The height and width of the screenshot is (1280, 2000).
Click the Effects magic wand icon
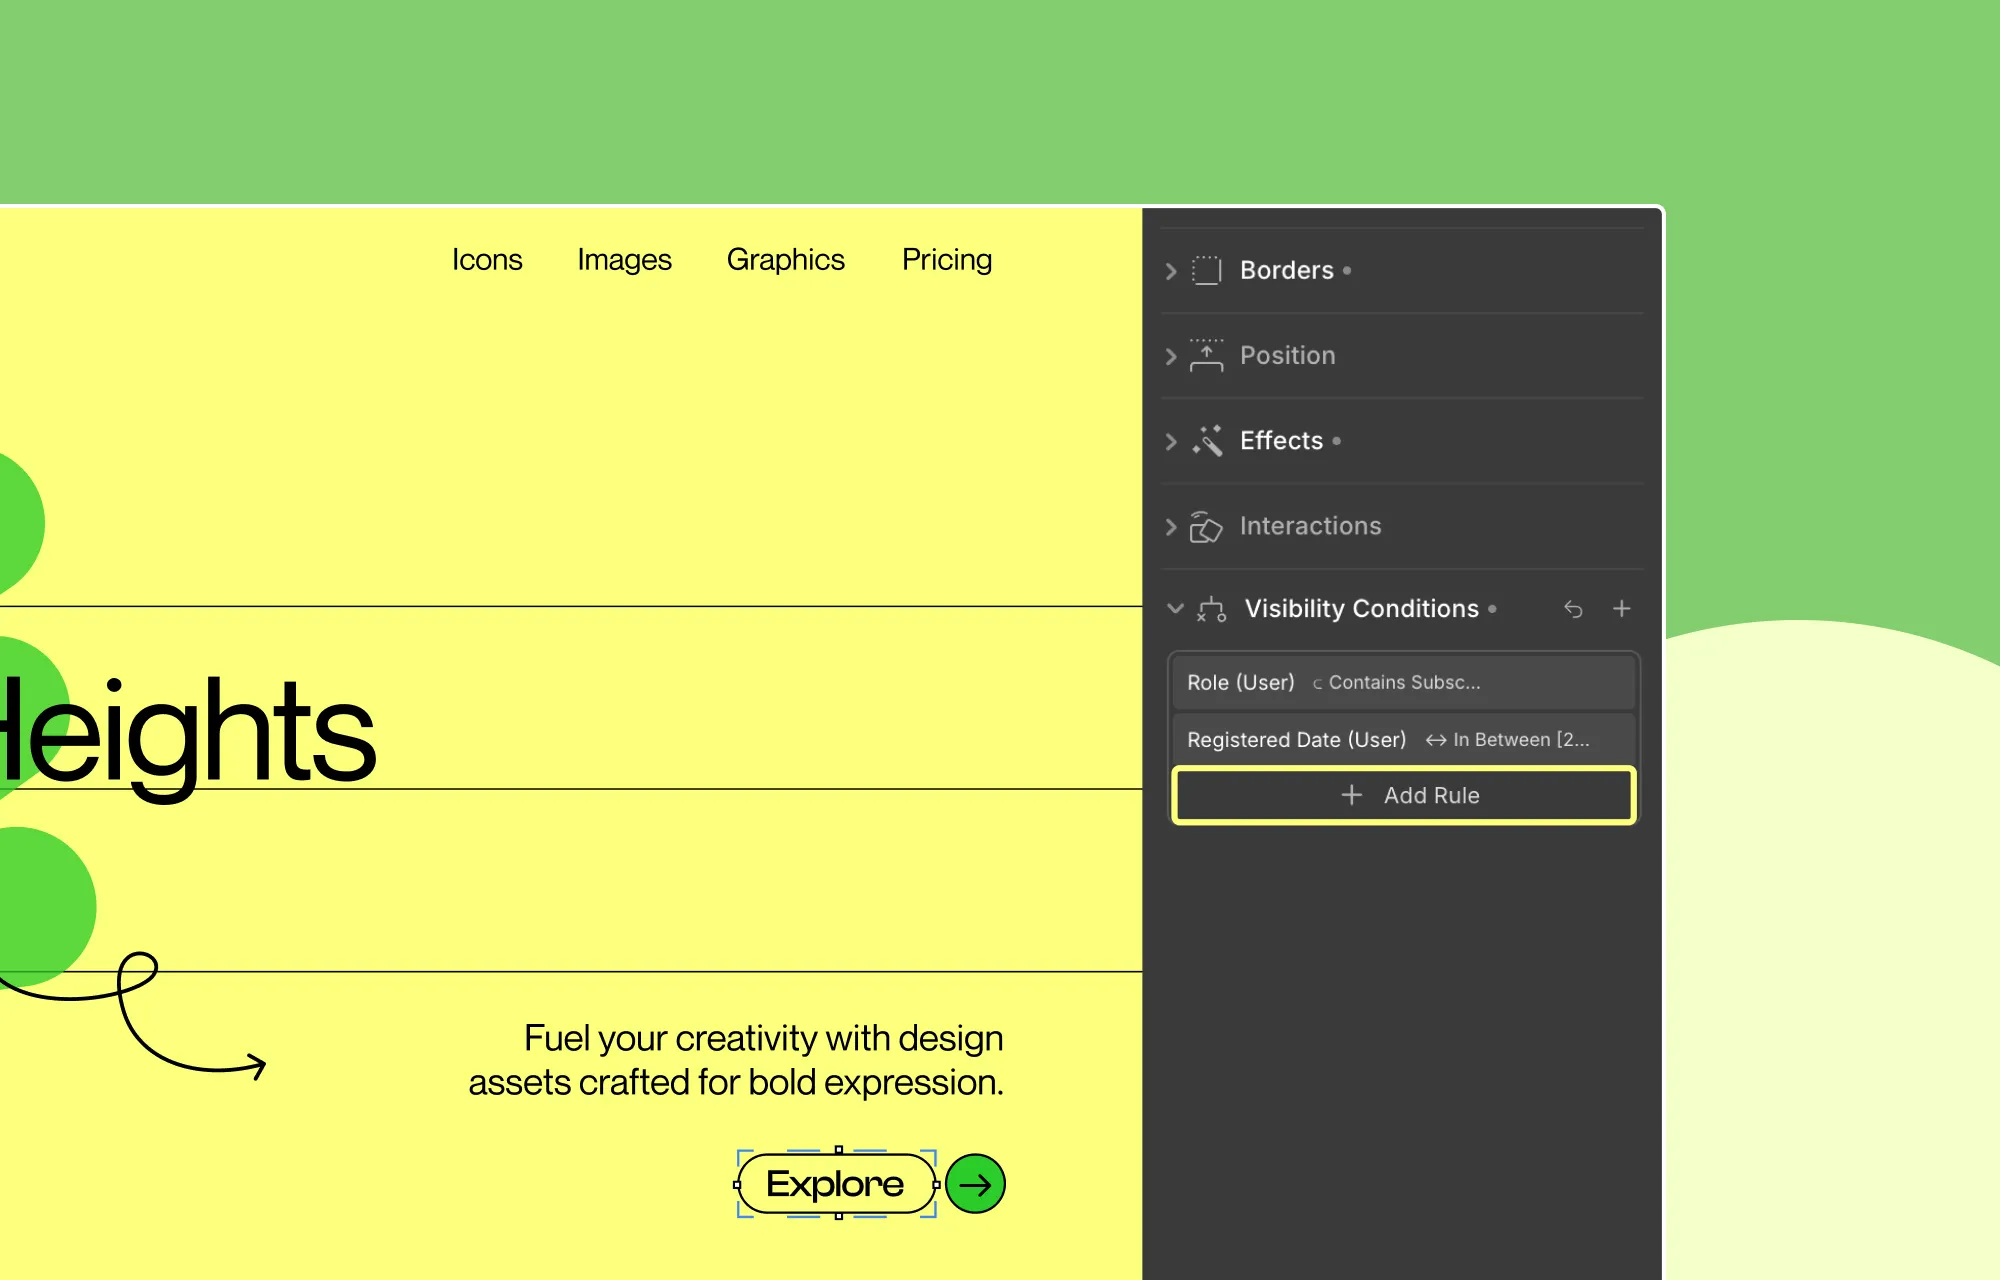(x=1207, y=441)
